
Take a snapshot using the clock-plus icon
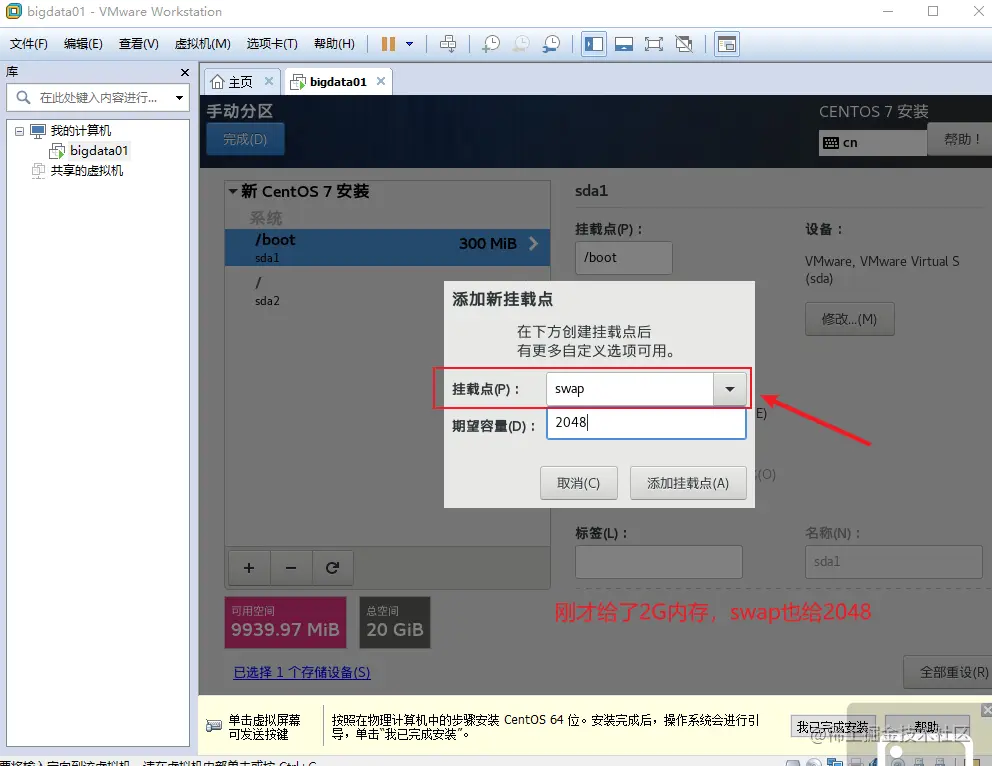pos(491,44)
